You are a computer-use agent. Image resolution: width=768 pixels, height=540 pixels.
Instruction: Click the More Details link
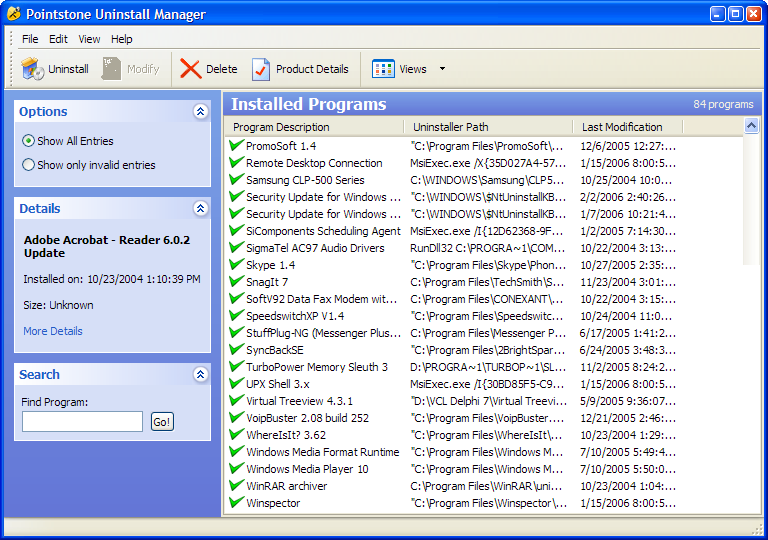tap(53, 331)
